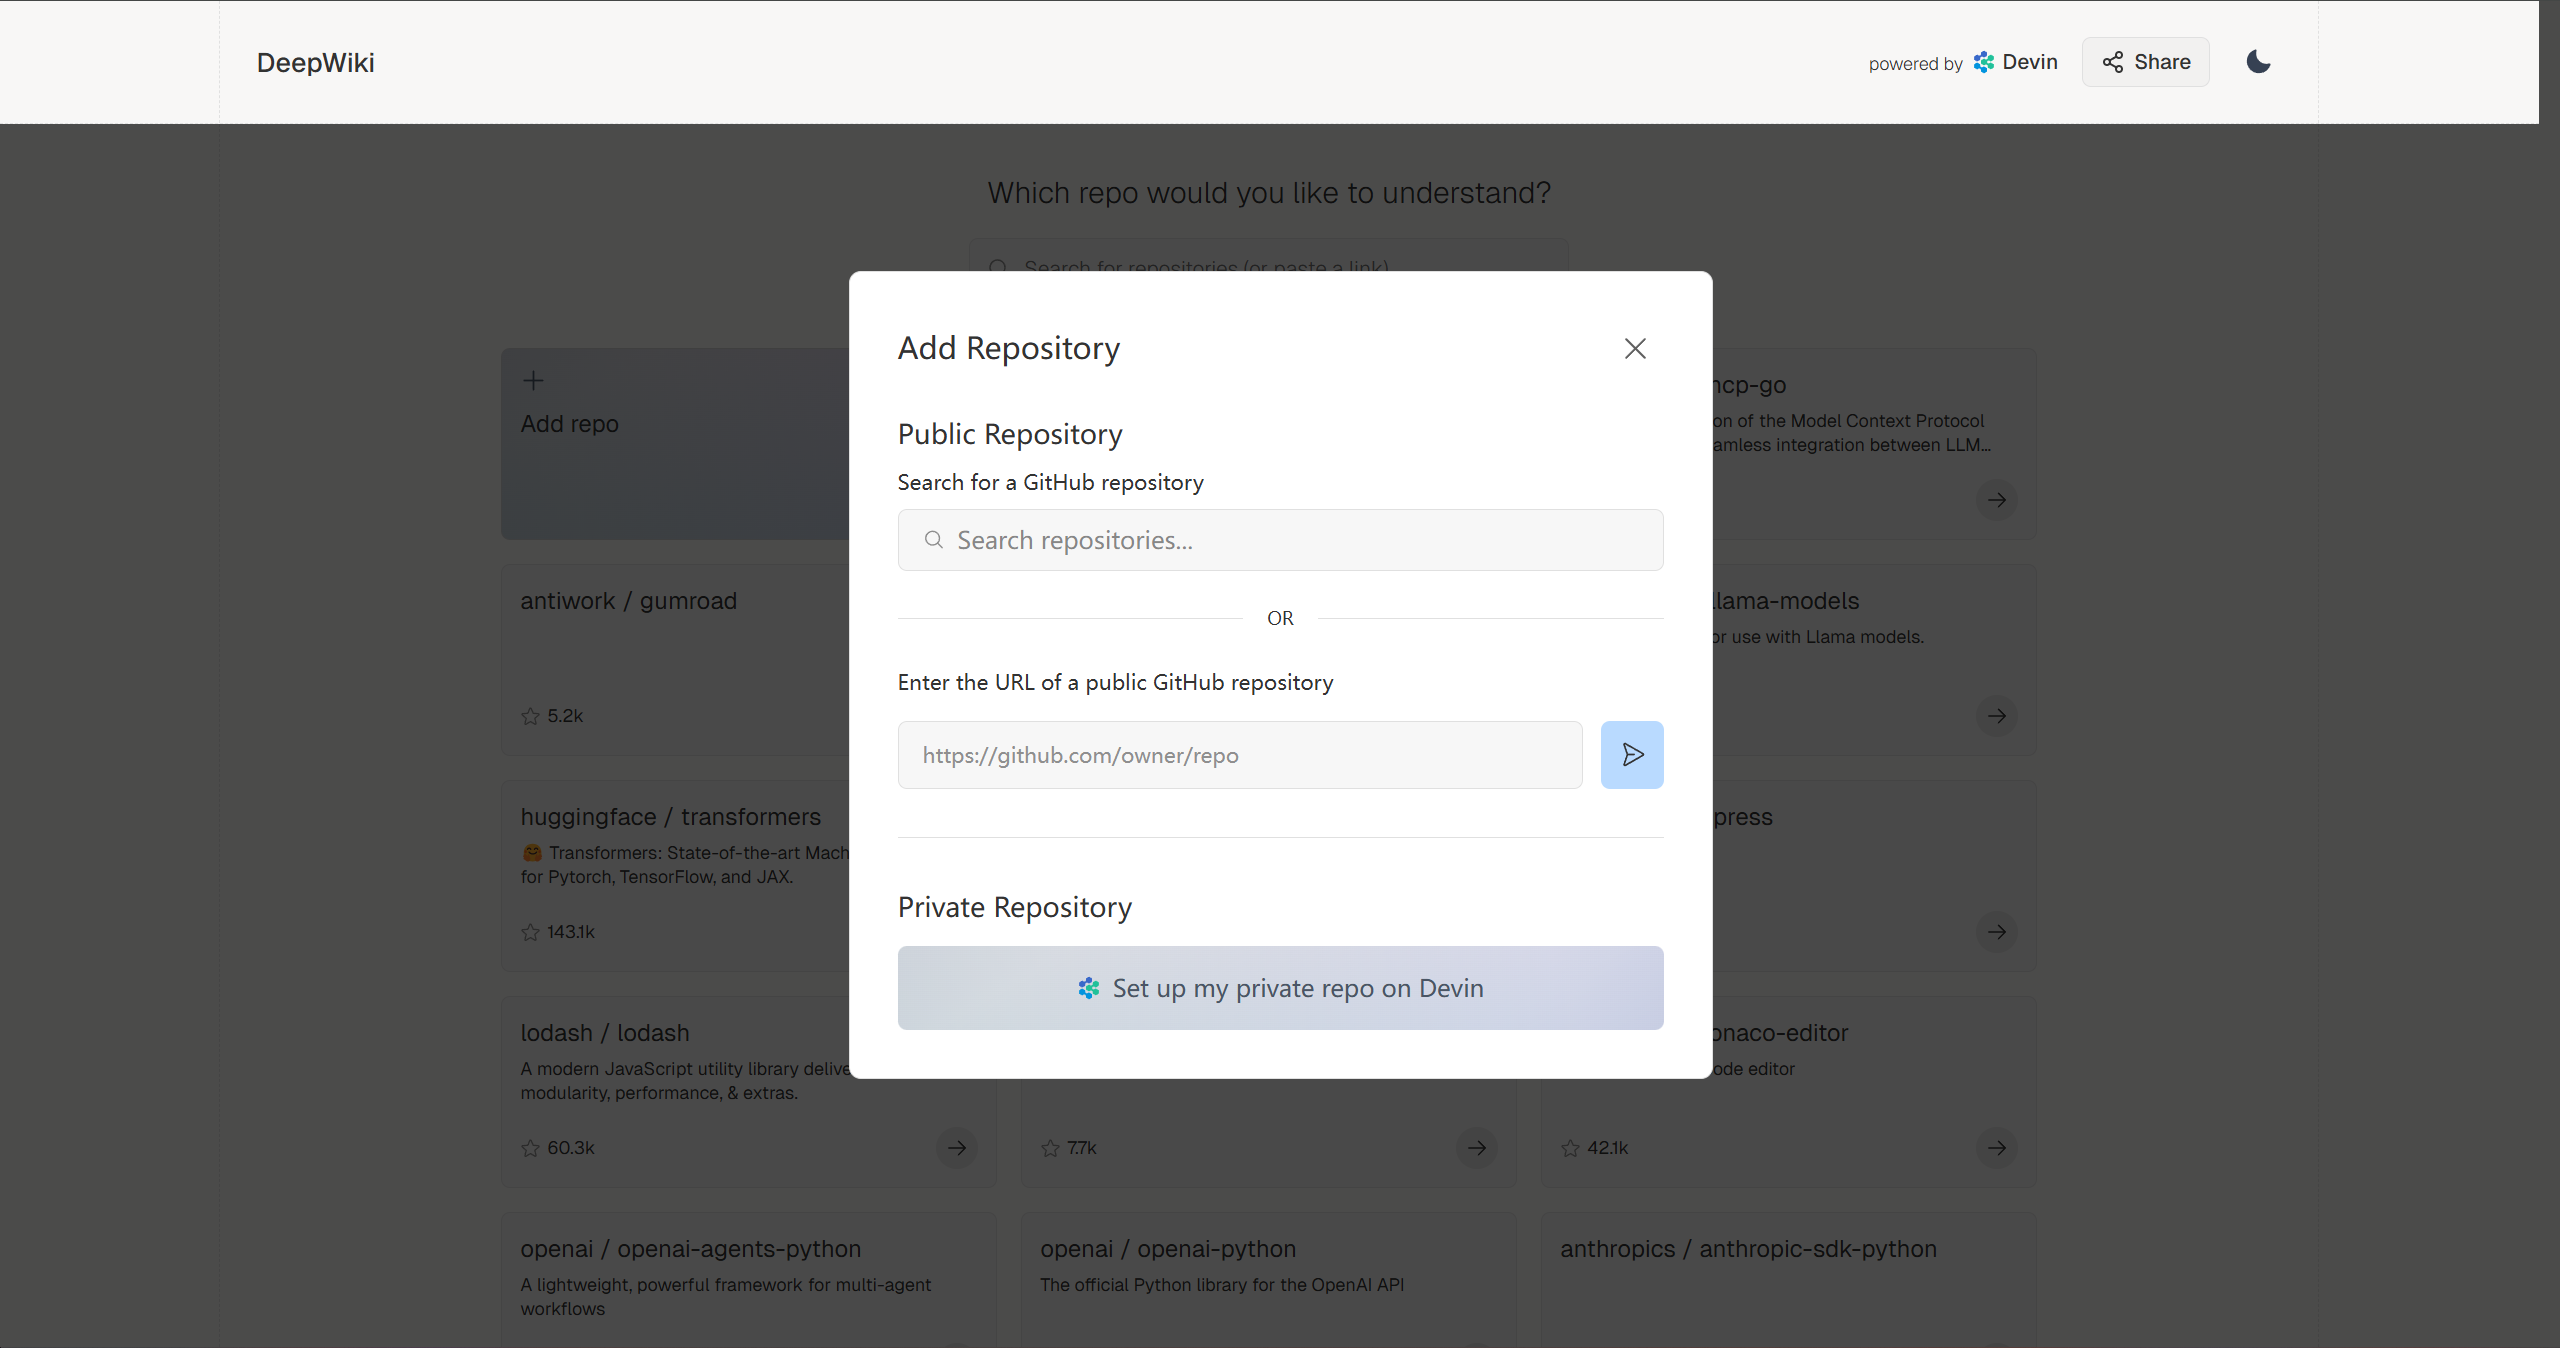Open the anthropics / anthropic-sdk-python card
Image resolution: width=2560 pixels, height=1348 pixels.
(x=1748, y=1249)
